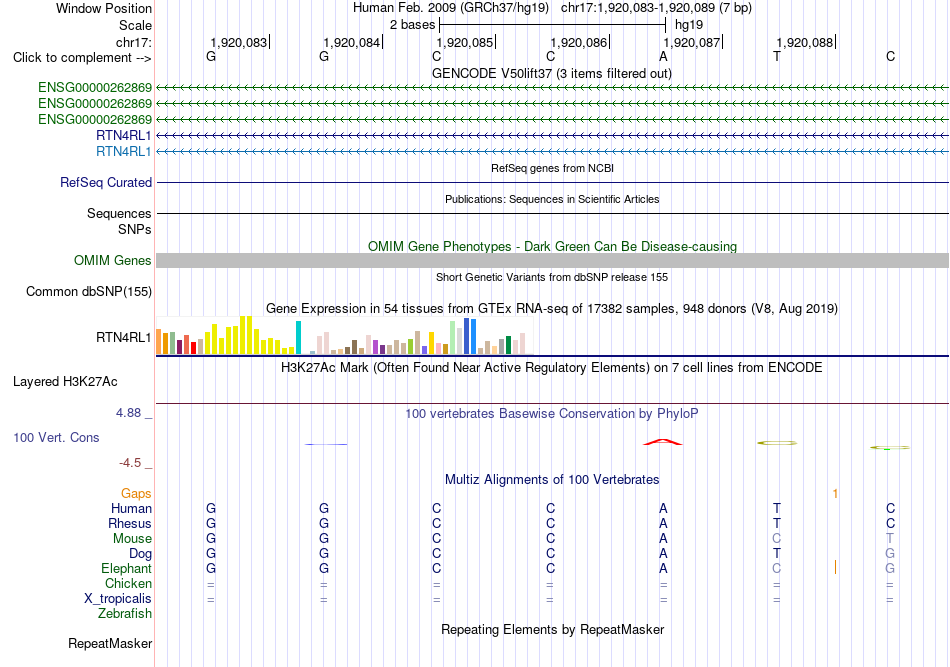Click the Common dbSNP(155) label

click(88, 291)
